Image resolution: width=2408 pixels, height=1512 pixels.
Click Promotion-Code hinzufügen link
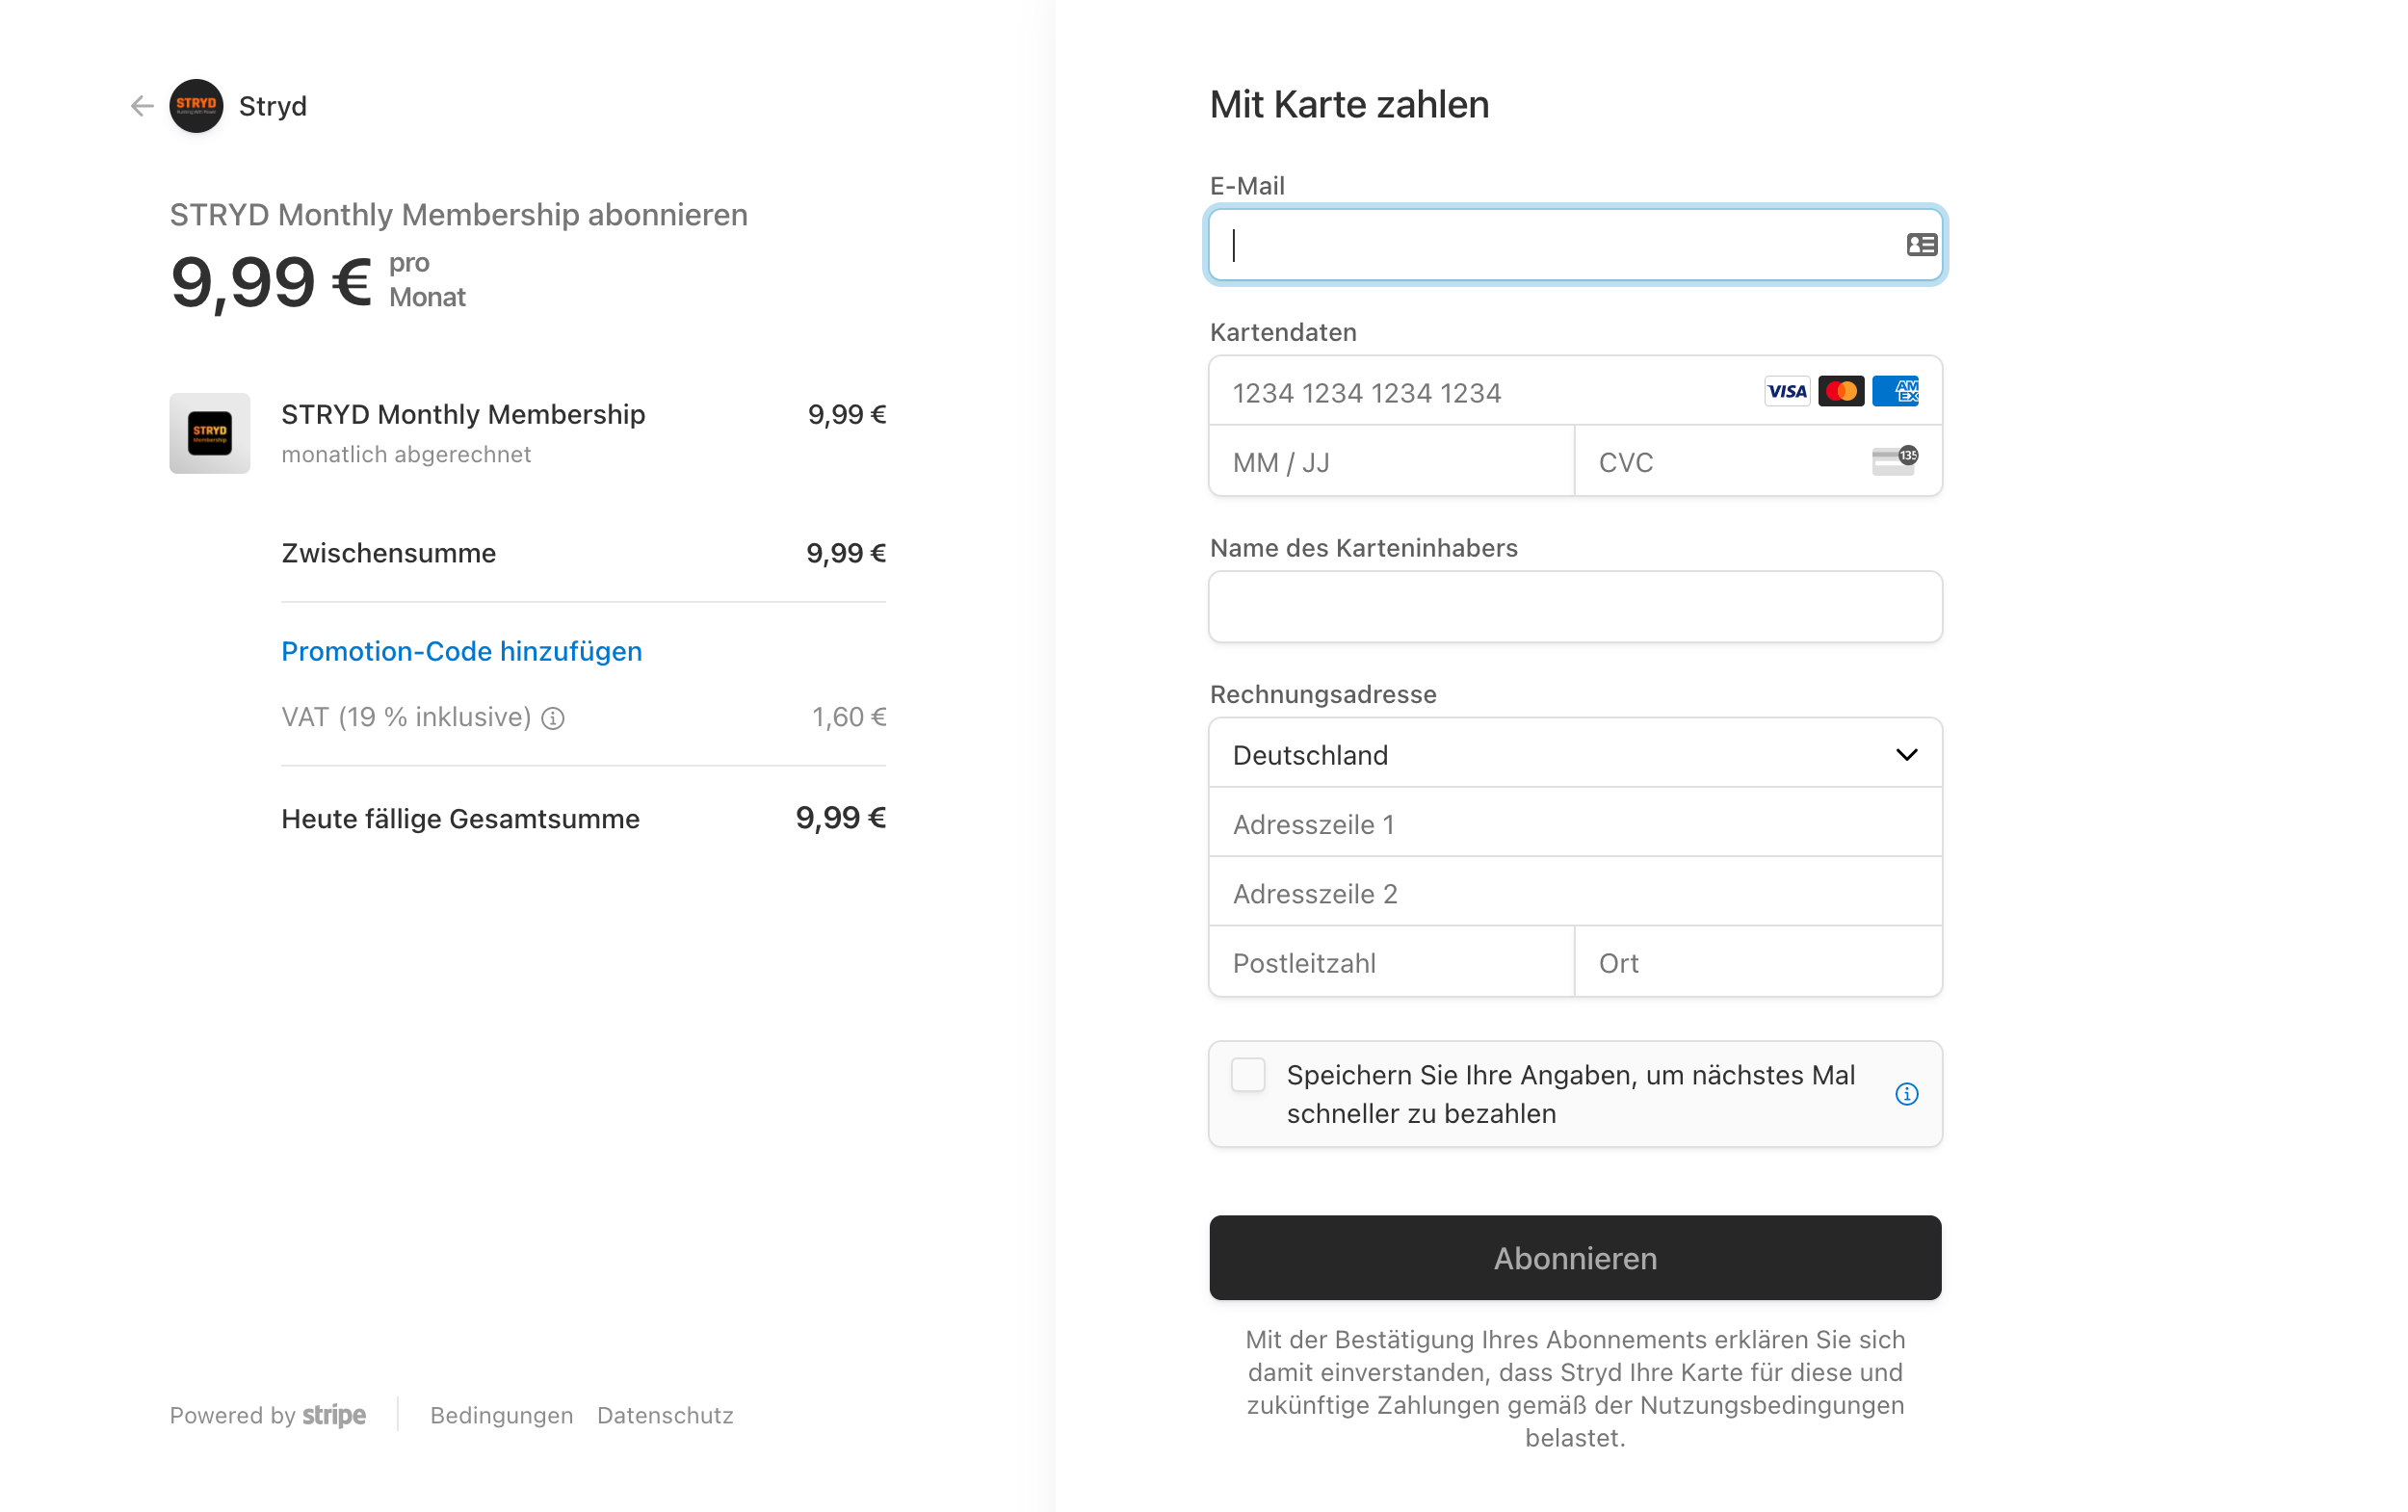pyautogui.click(x=461, y=651)
